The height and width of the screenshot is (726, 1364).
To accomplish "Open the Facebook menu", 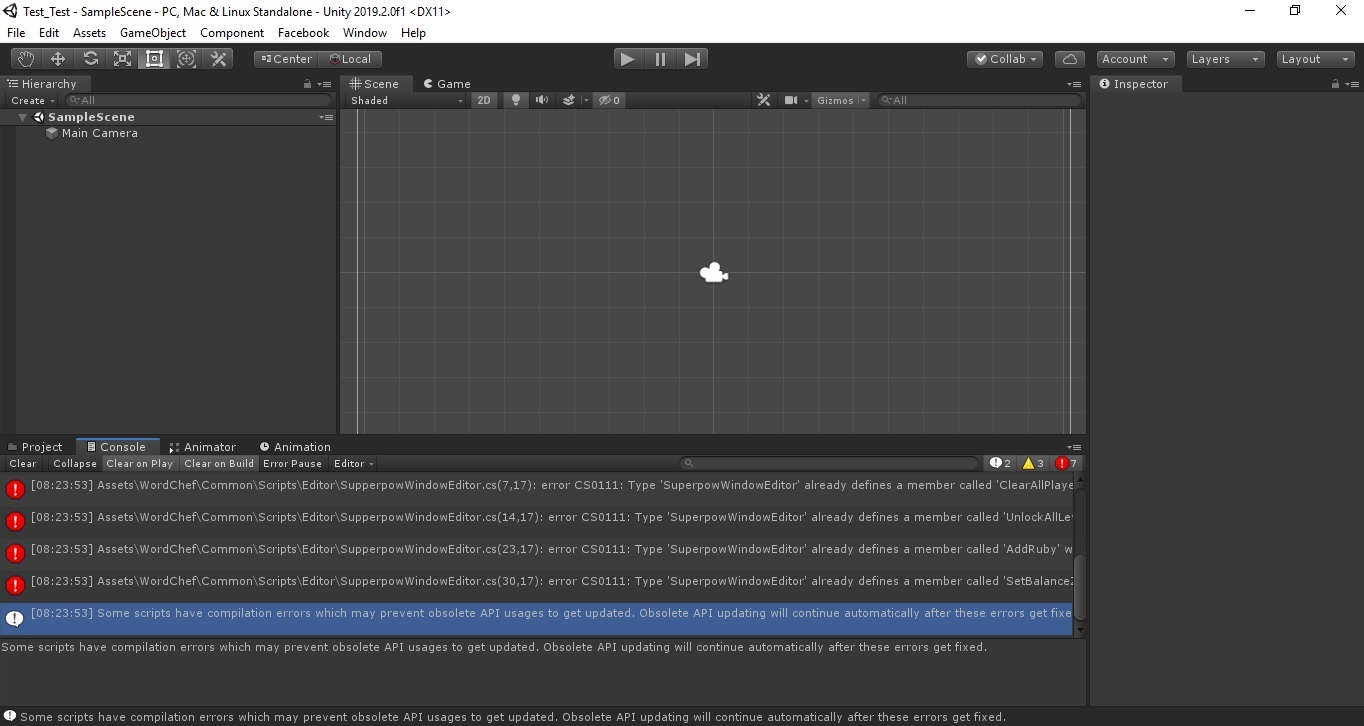I will (303, 32).
